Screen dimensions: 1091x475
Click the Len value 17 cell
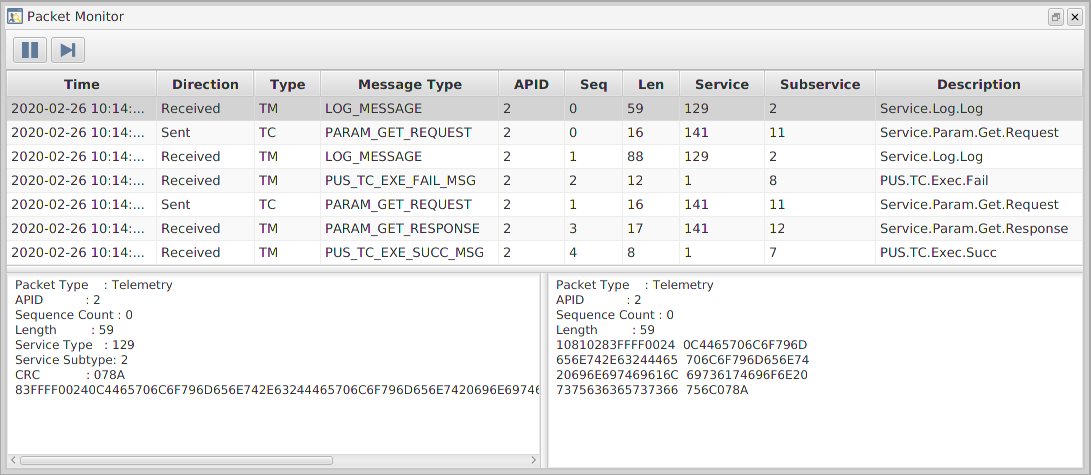coord(651,228)
